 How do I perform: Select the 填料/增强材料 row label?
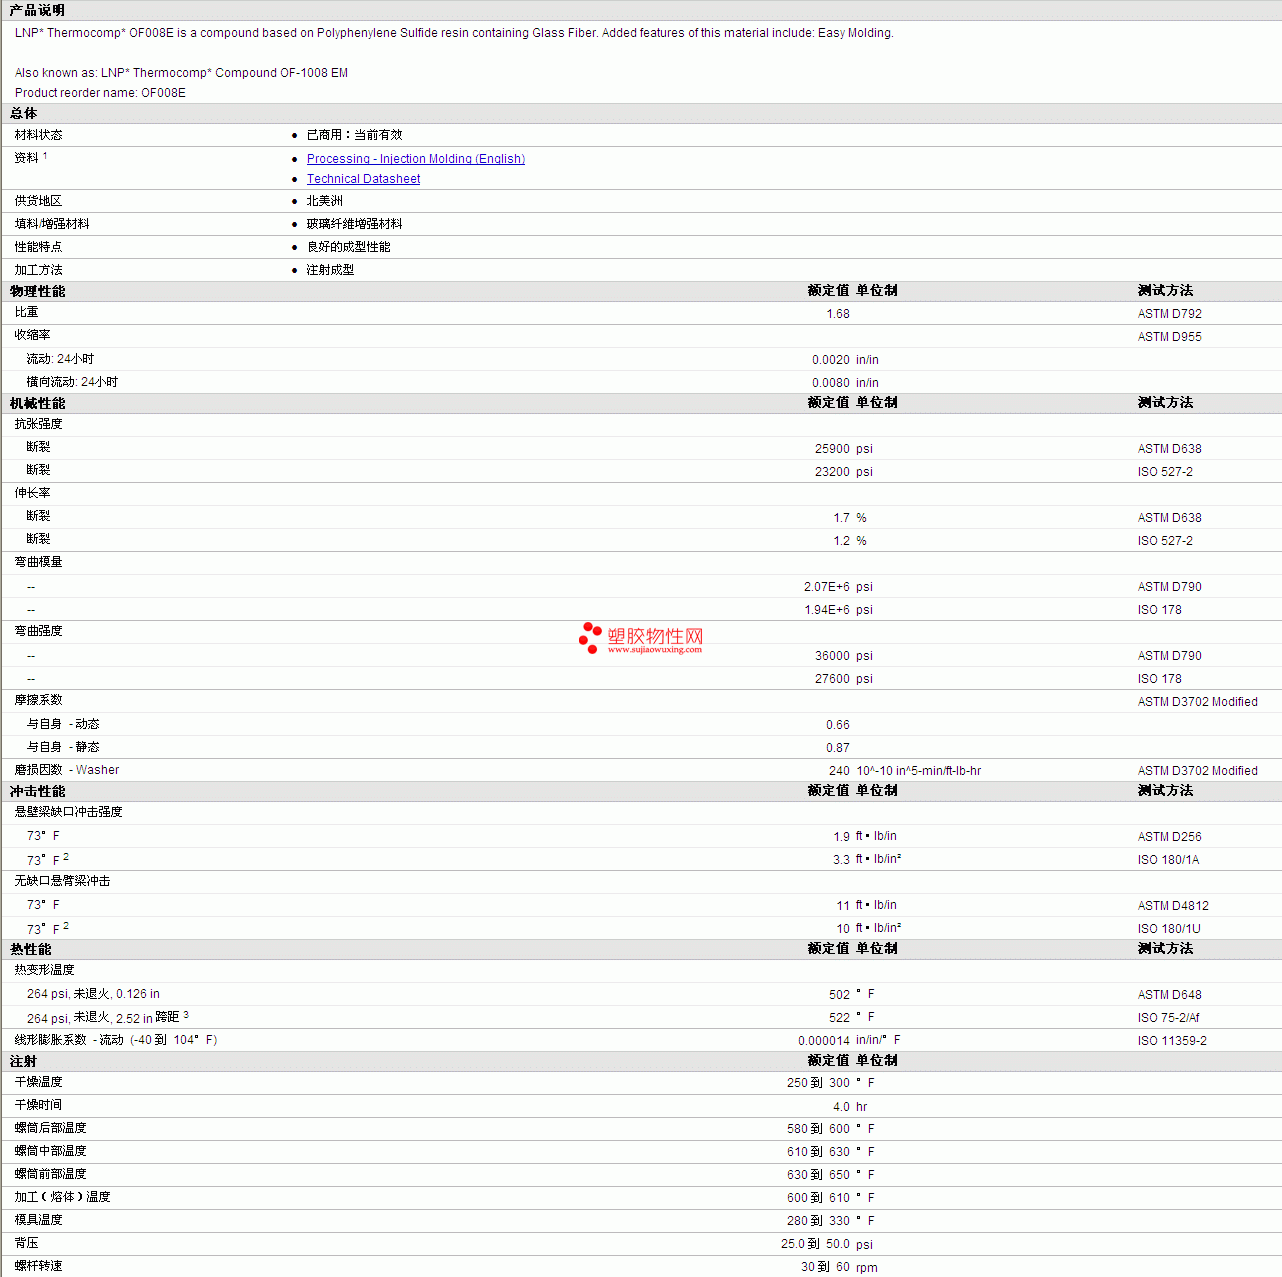pyautogui.click(x=52, y=224)
